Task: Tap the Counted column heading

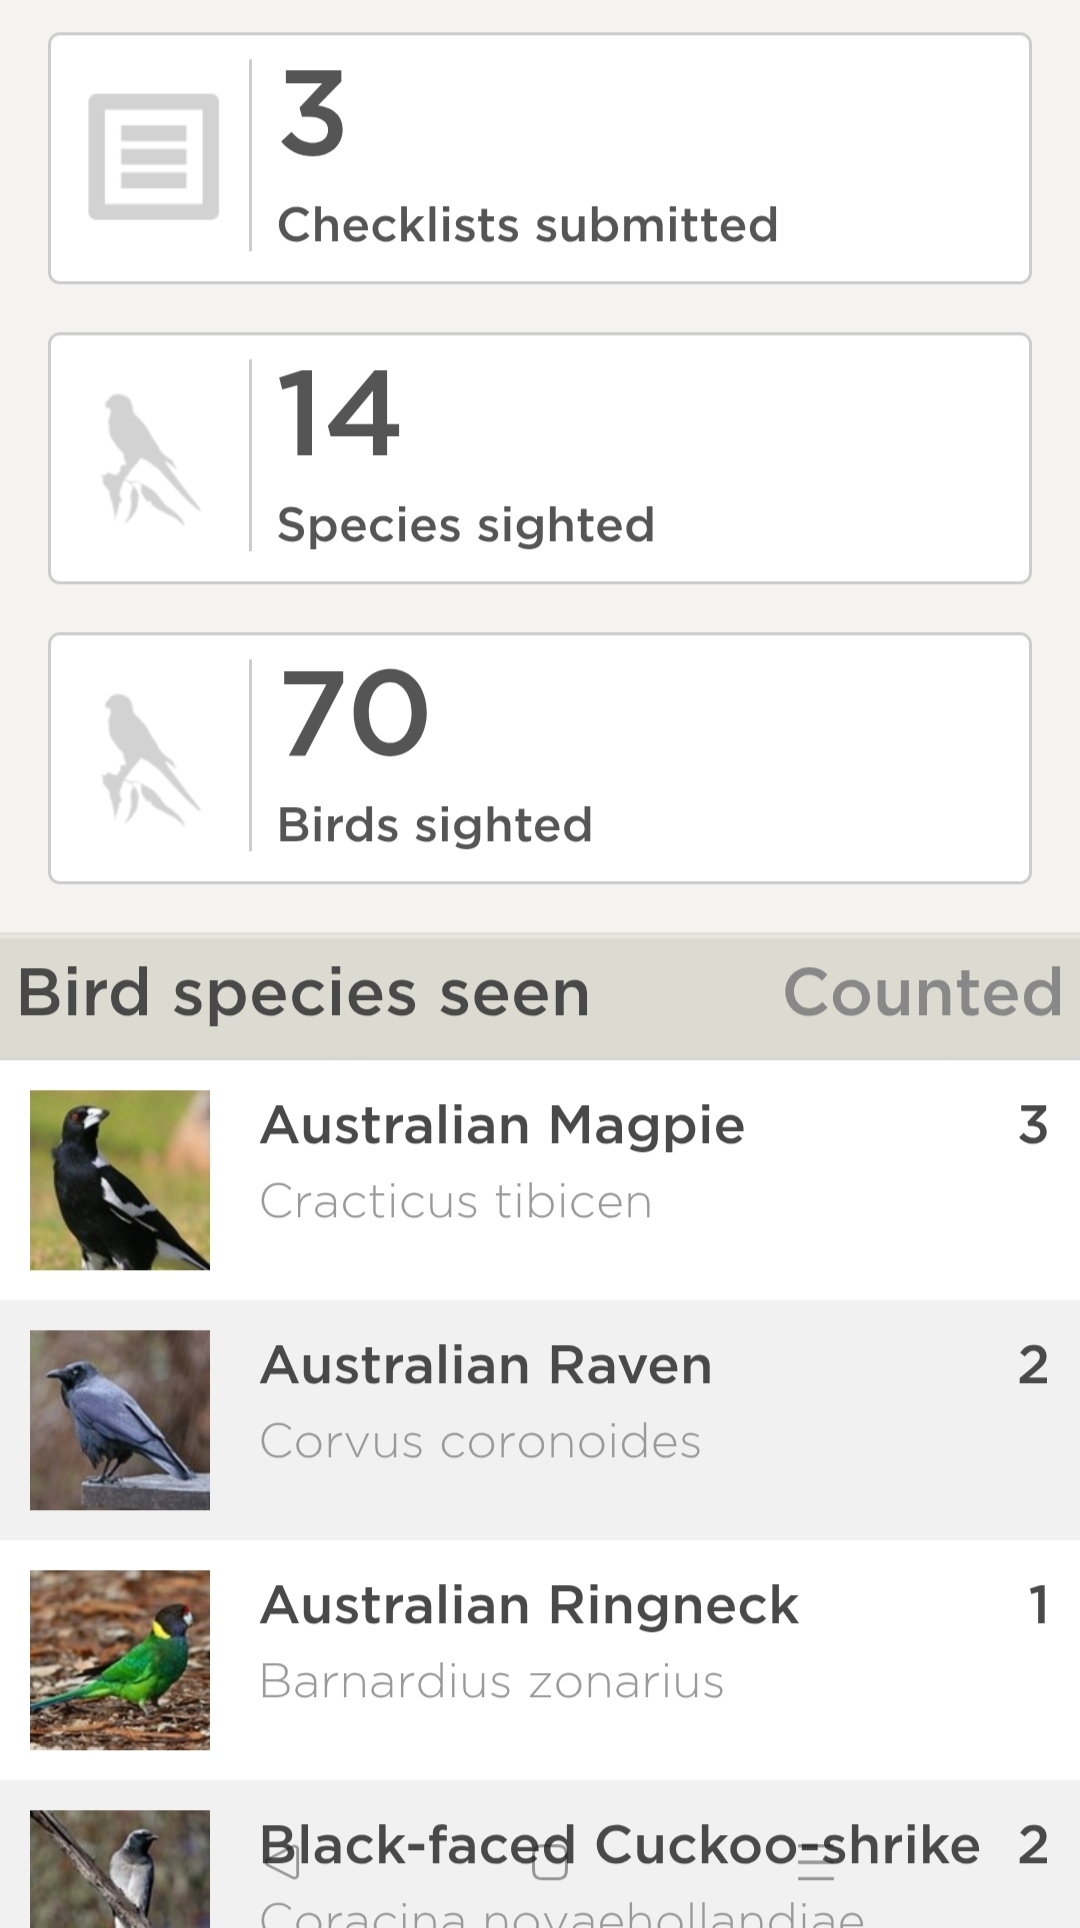Action: [921, 993]
